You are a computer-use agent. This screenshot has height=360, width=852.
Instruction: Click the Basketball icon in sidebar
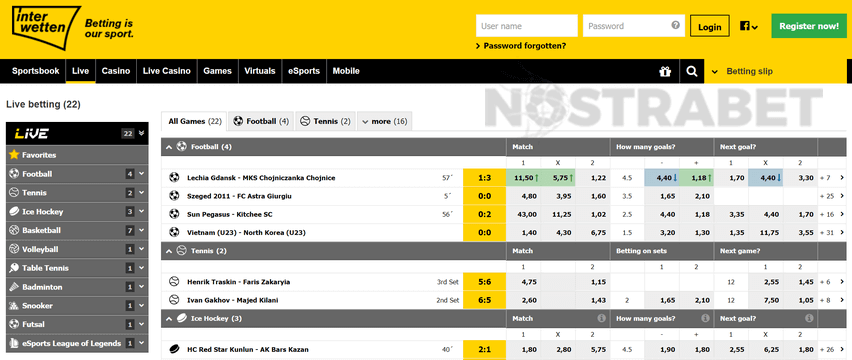pyautogui.click(x=14, y=230)
